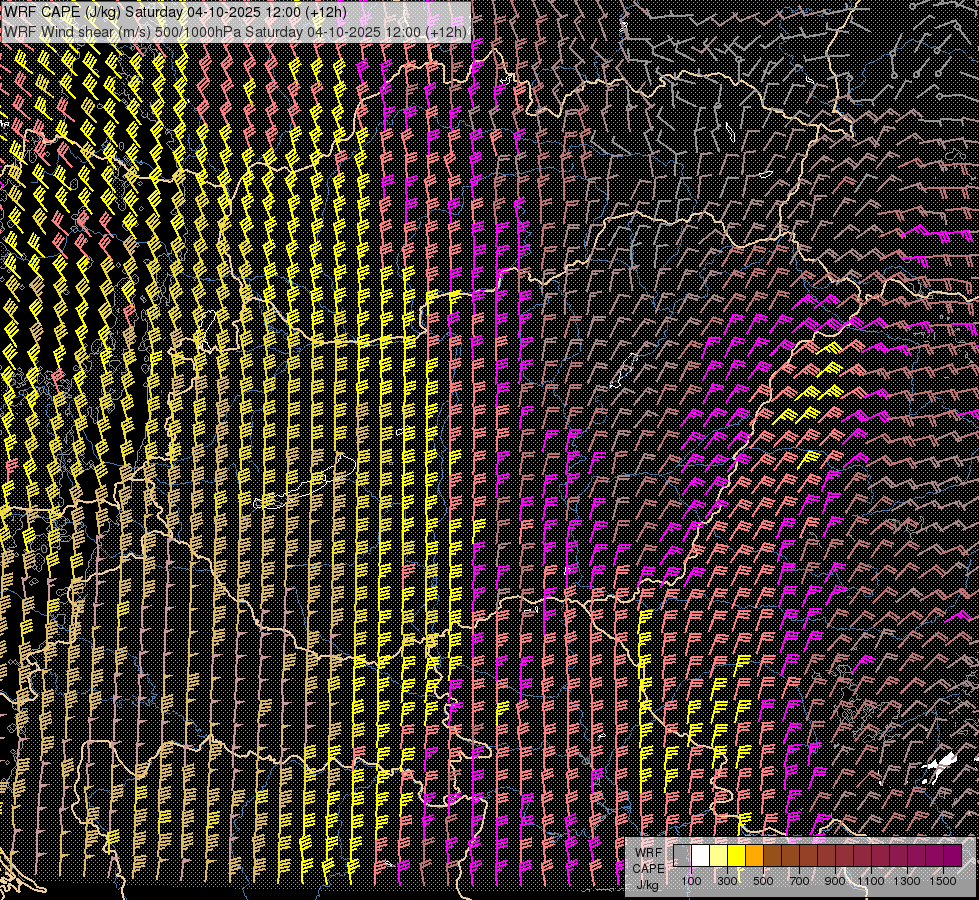Click the 900 legend scale label

click(835, 880)
